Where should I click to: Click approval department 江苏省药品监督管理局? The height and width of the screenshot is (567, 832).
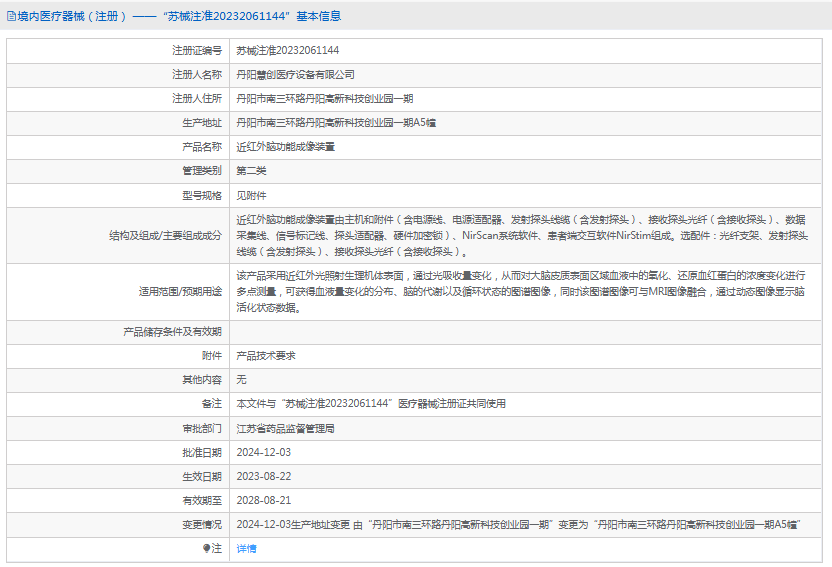285,429
